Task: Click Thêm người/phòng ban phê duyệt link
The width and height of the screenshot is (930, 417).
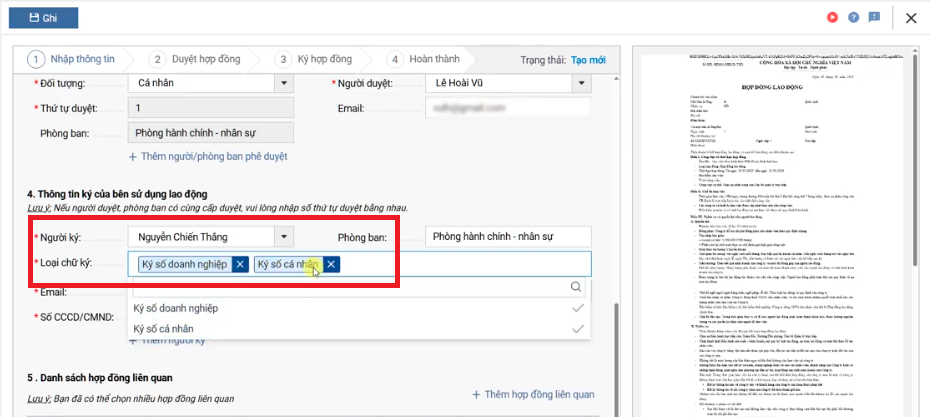Action: pyautogui.click(x=208, y=157)
